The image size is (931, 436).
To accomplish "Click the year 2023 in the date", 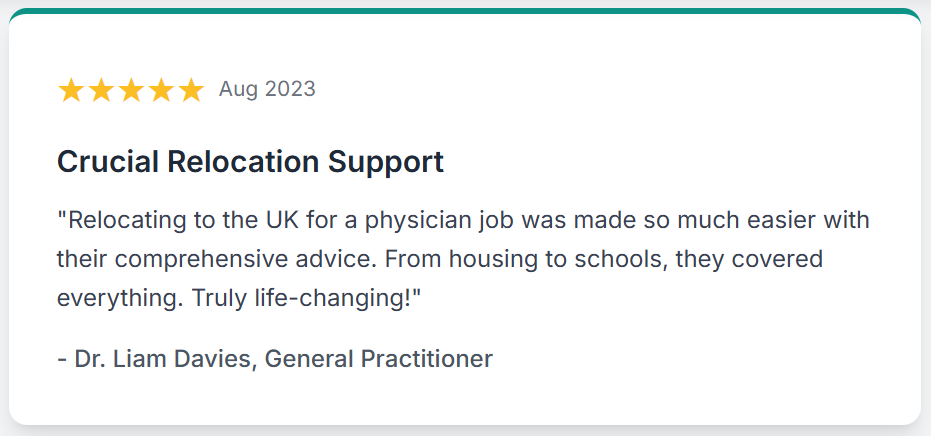I will [290, 89].
